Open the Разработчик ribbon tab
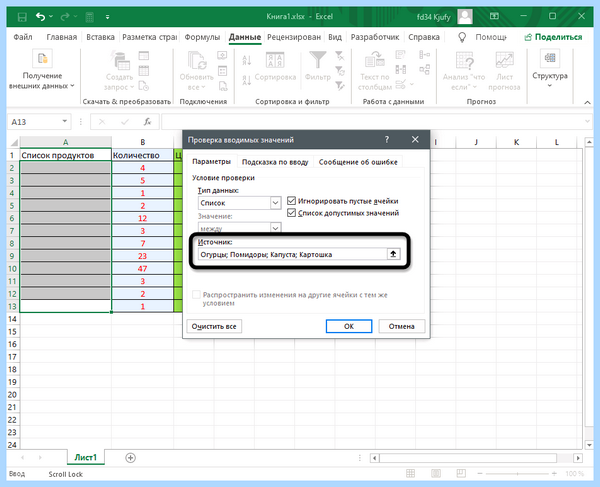600x487 pixels. tap(375, 37)
